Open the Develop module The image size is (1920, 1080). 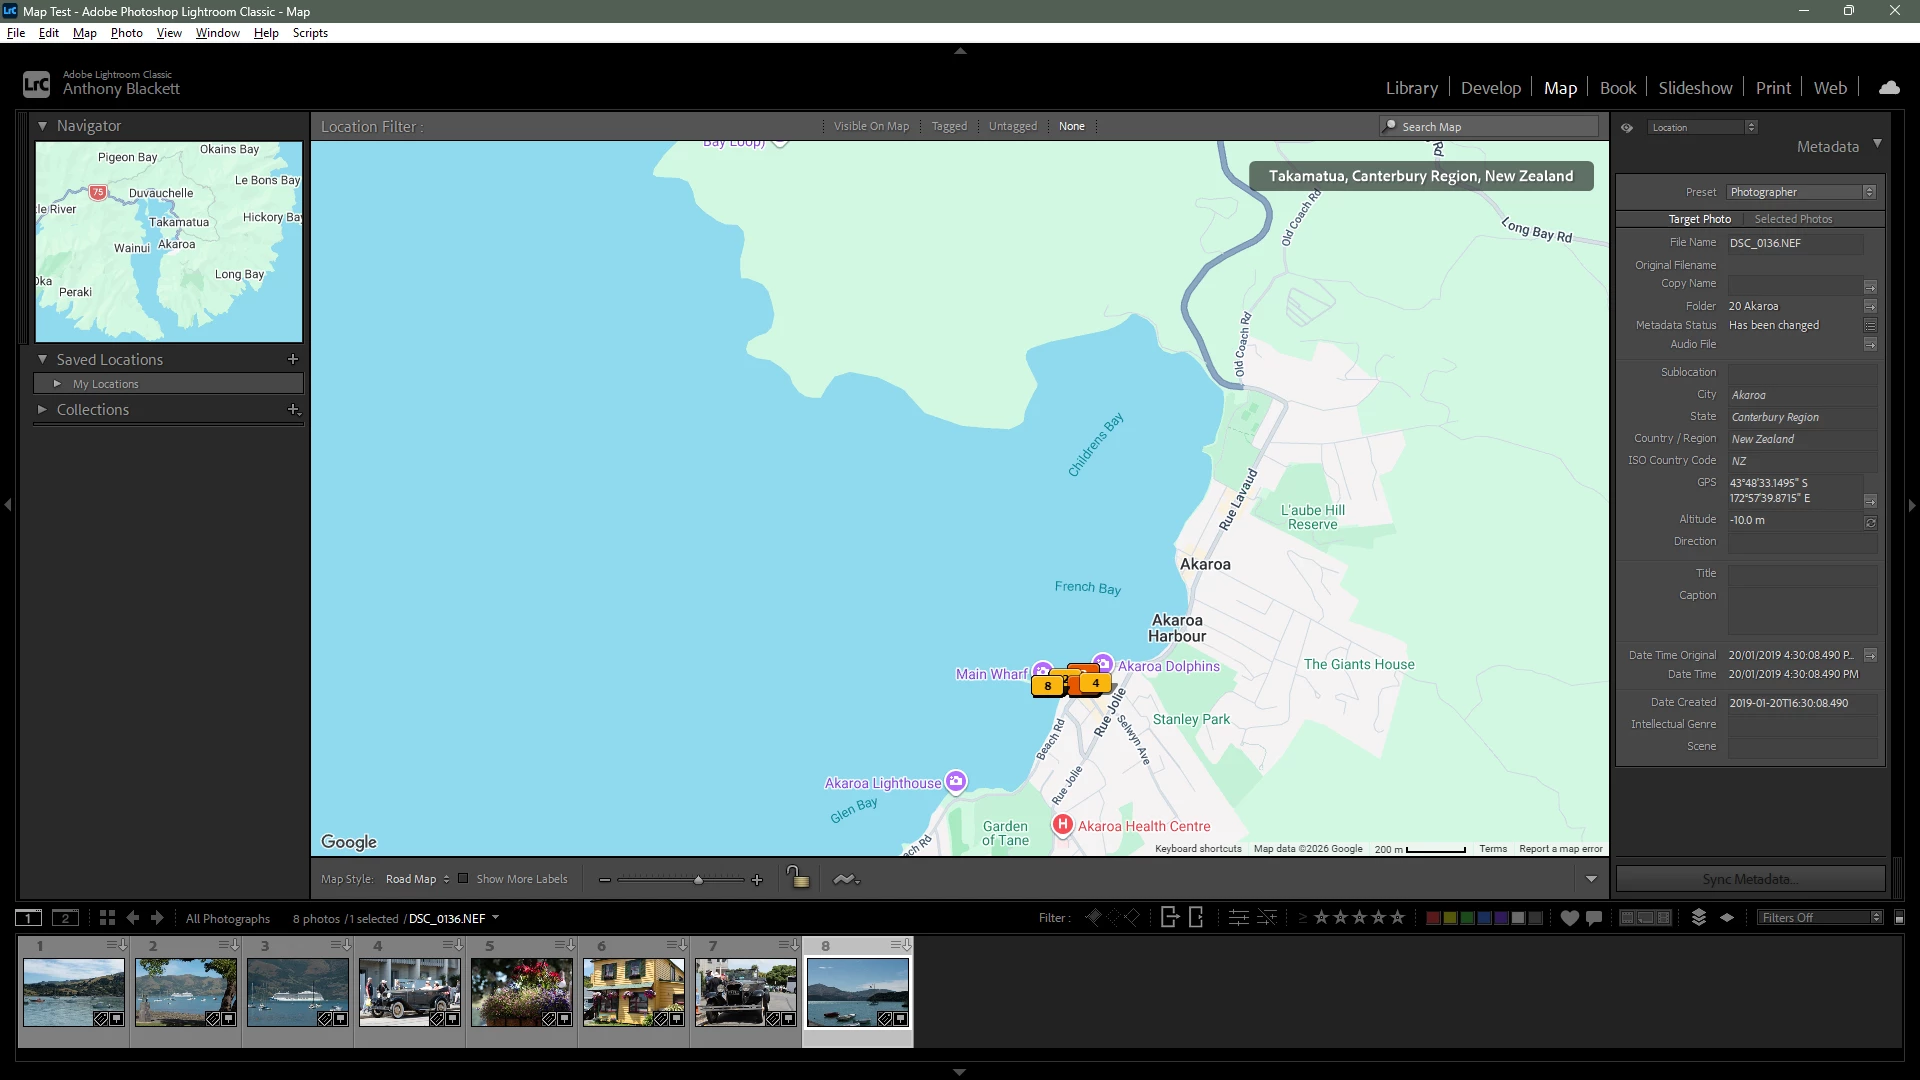(1490, 88)
